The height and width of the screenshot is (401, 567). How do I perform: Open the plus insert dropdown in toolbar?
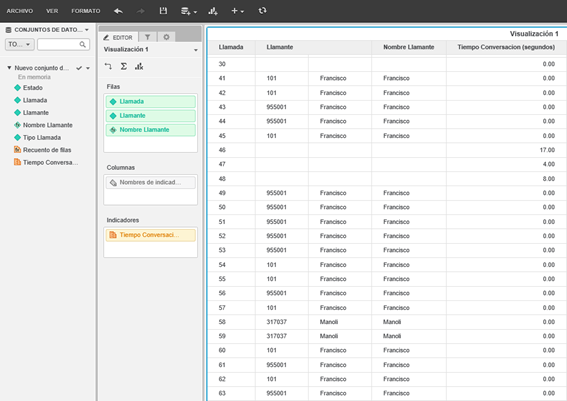coord(238,11)
